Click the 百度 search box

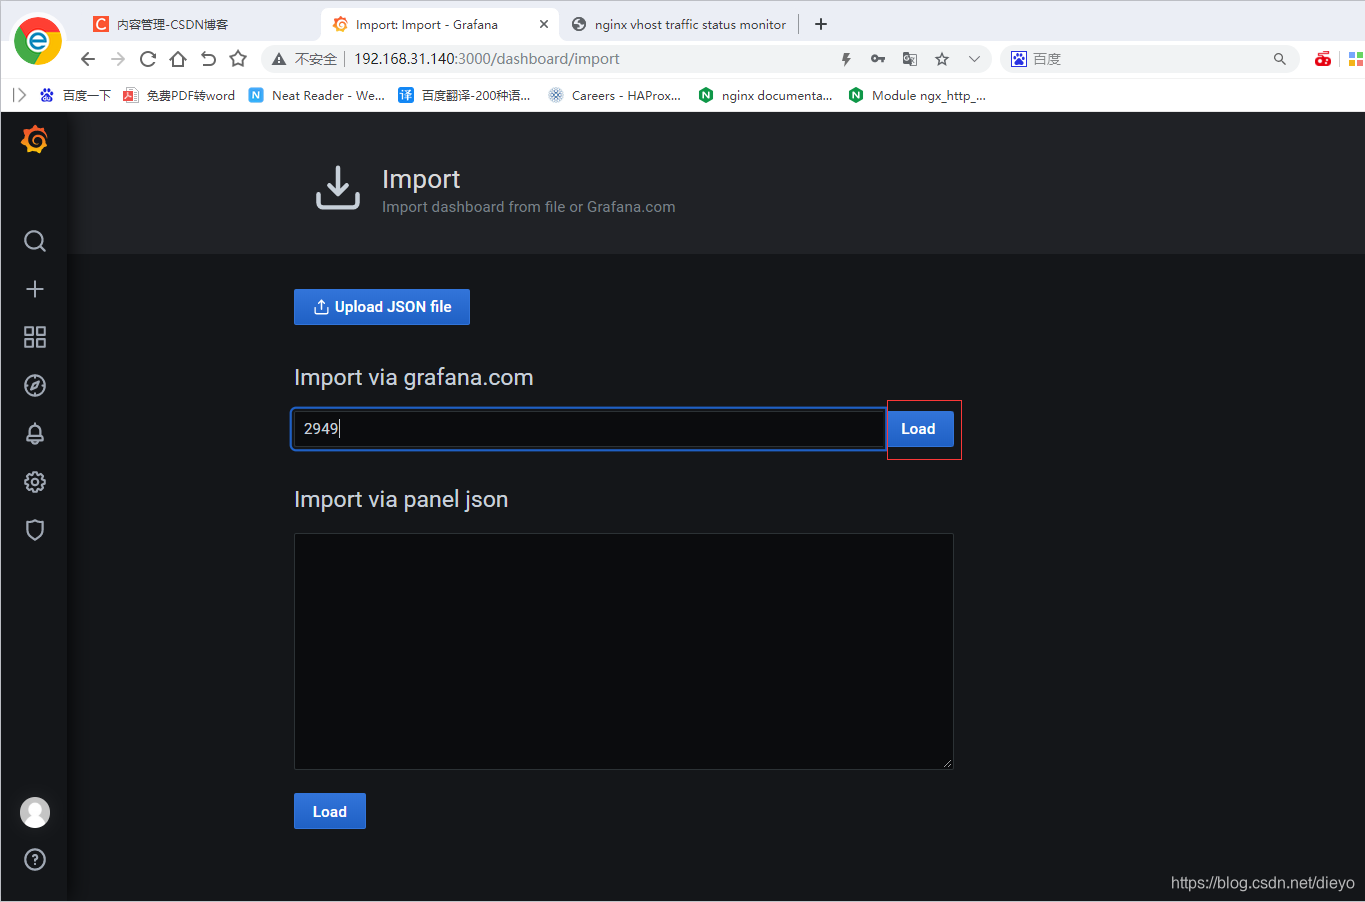[1150, 59]
